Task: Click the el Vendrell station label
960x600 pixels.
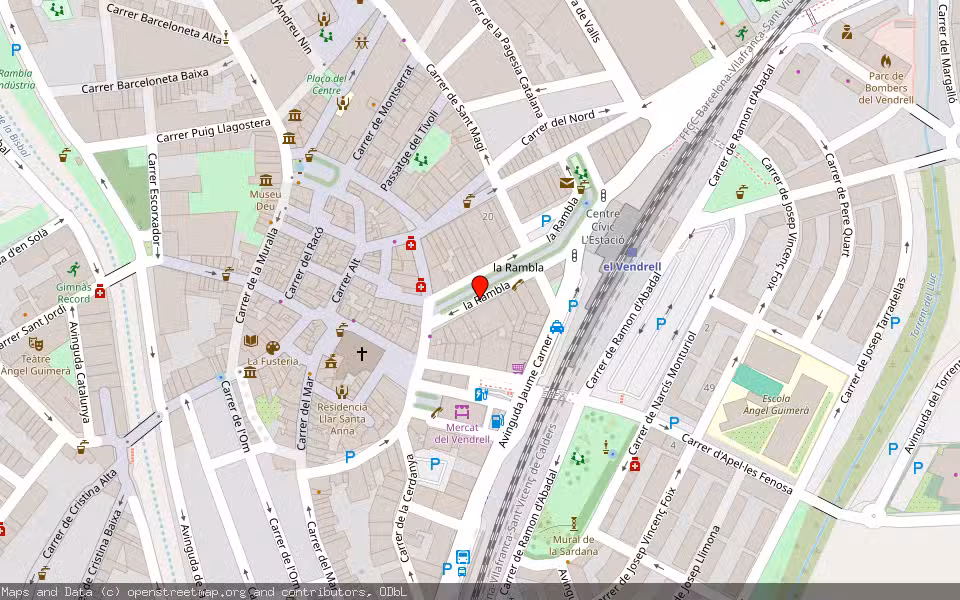Action: coord(632,266)
